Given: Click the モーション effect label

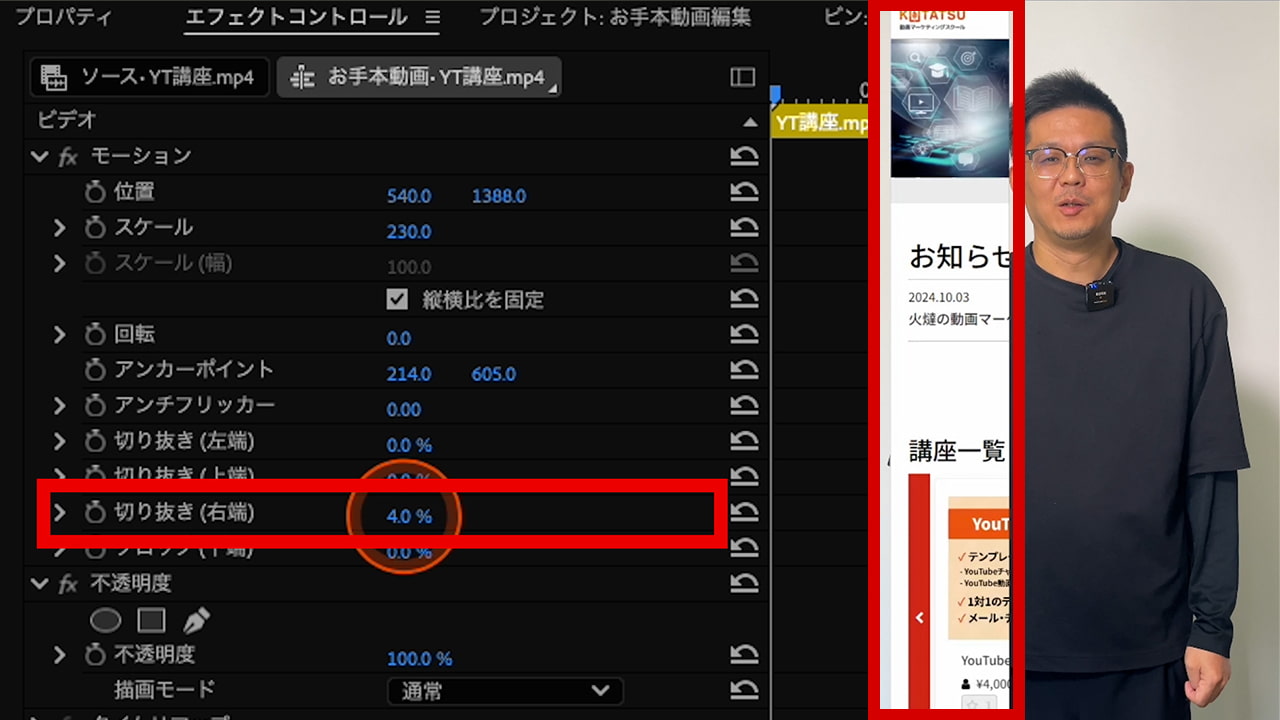Looking at the screenshot, I should [141, 156].
